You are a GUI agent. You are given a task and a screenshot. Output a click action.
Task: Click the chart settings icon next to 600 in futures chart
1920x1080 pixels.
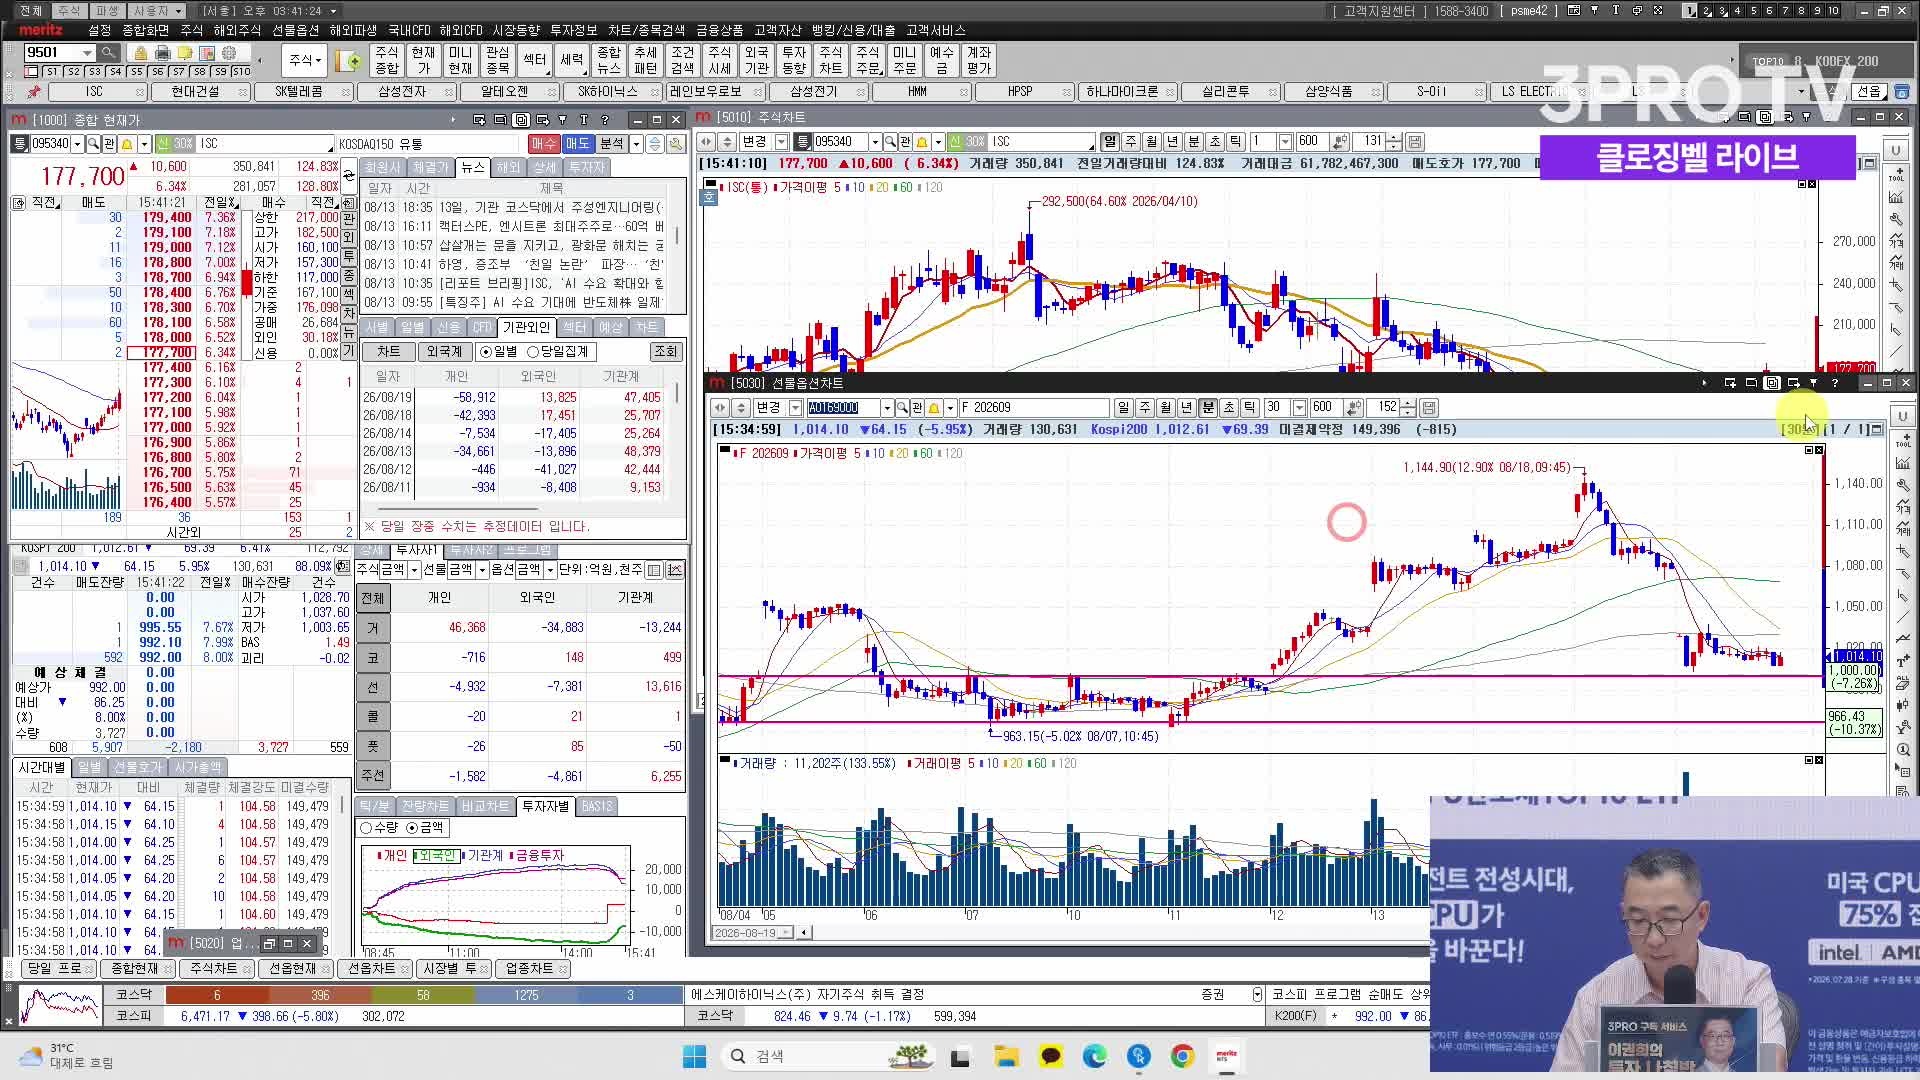tap(1354, 408)
